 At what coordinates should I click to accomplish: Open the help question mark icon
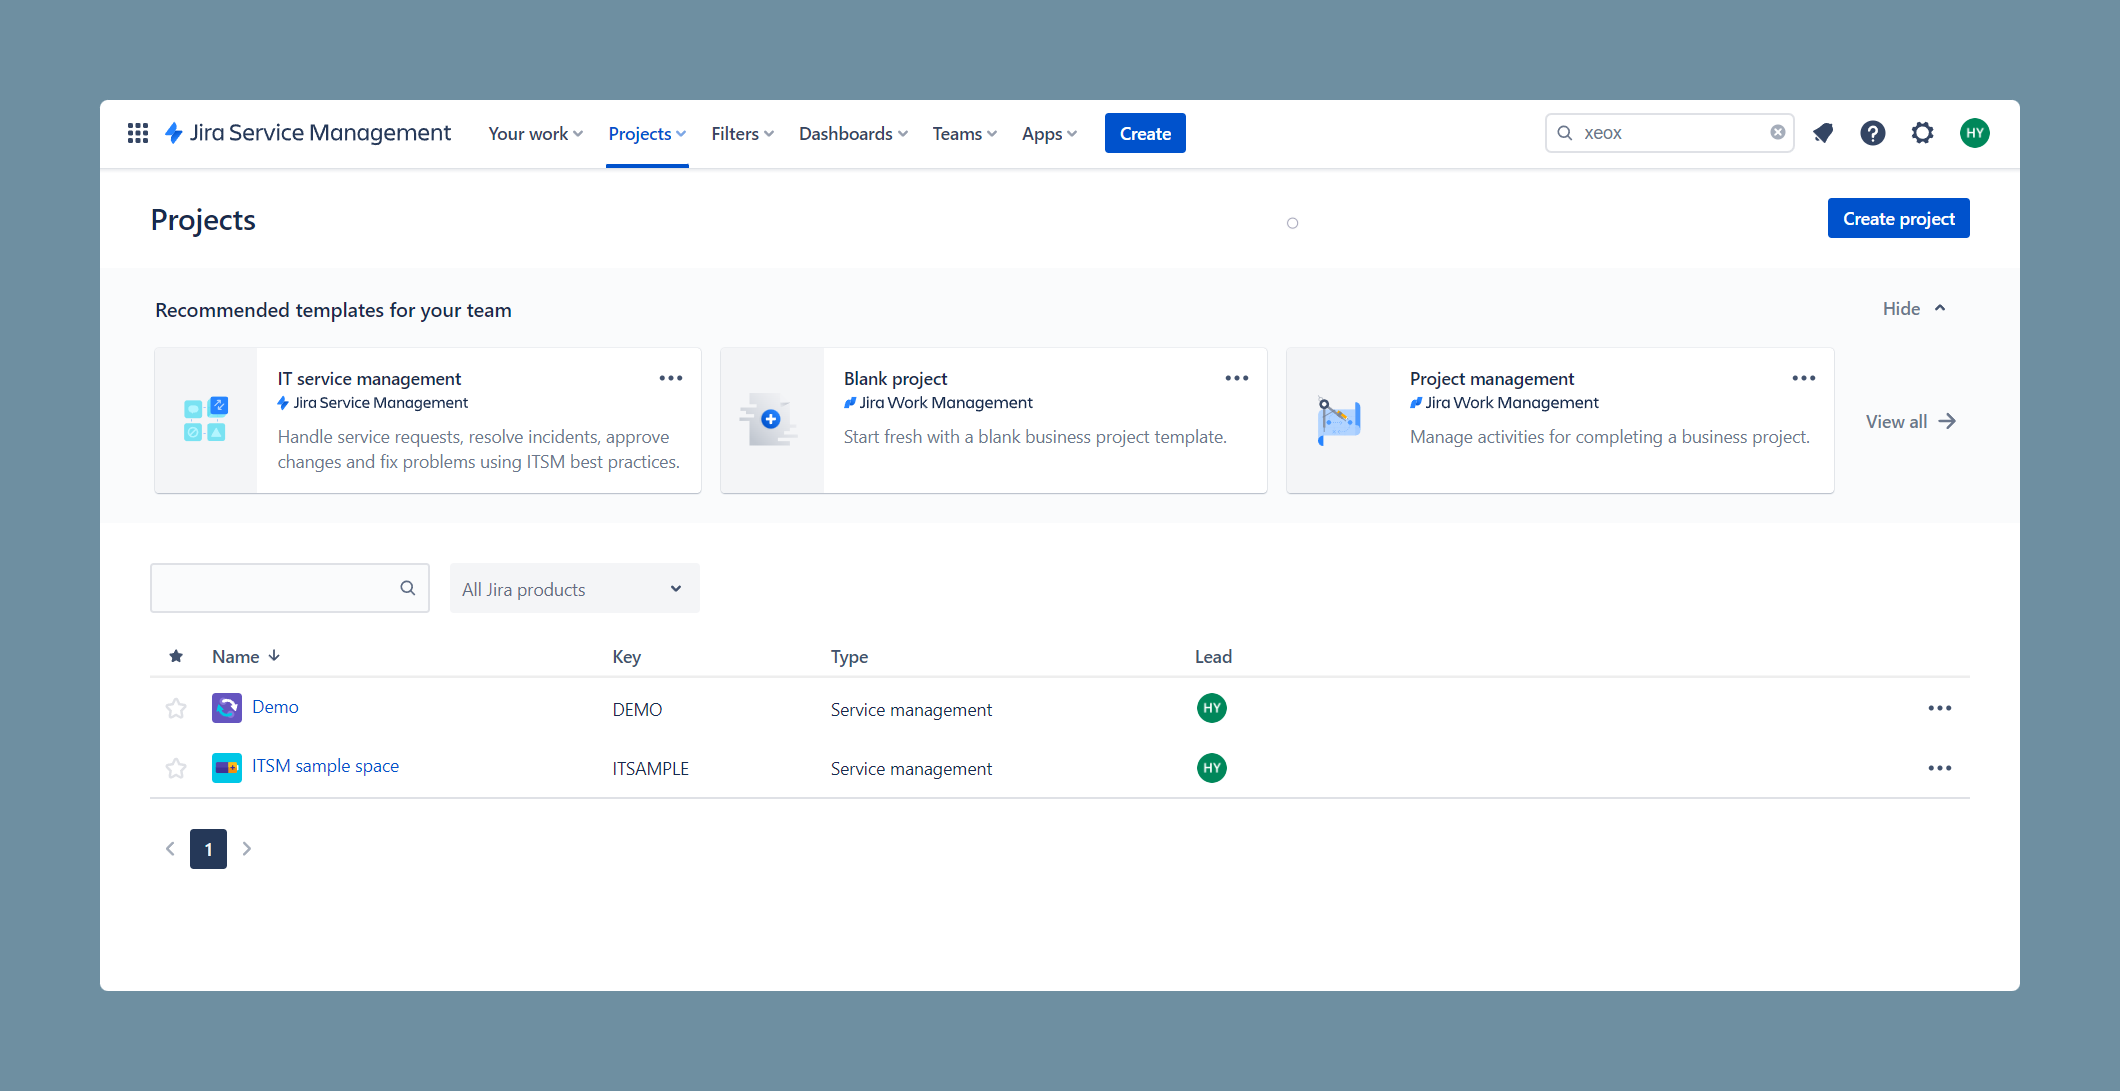[1873, 133]
